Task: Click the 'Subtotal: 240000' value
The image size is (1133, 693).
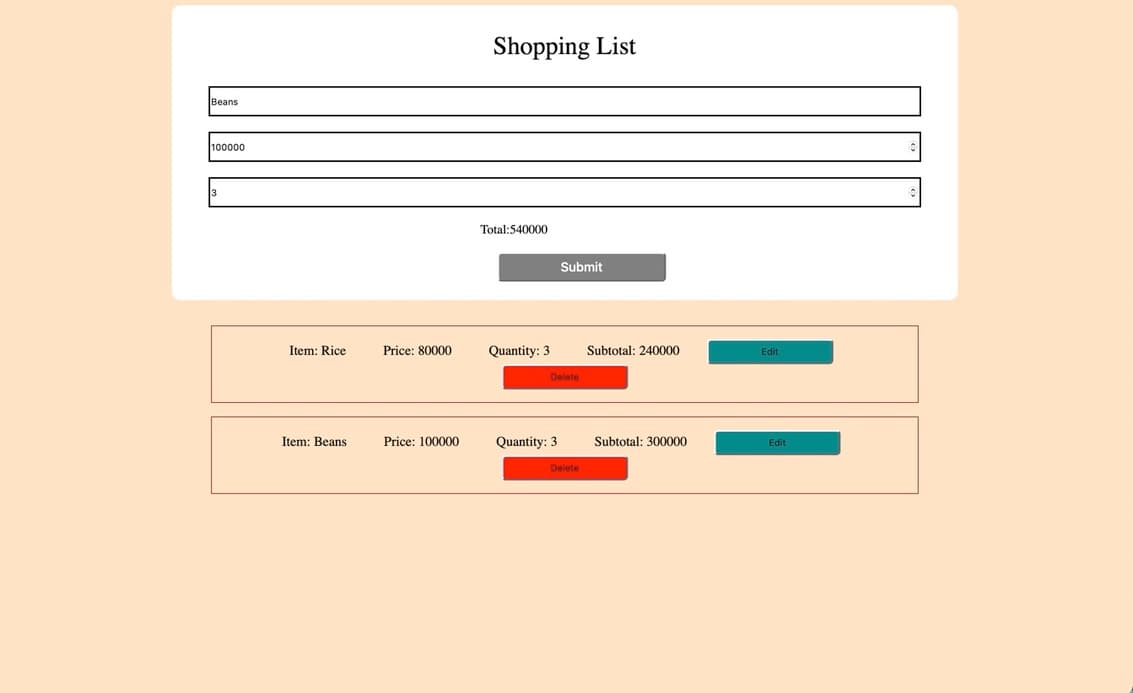Action: (633, 351)
